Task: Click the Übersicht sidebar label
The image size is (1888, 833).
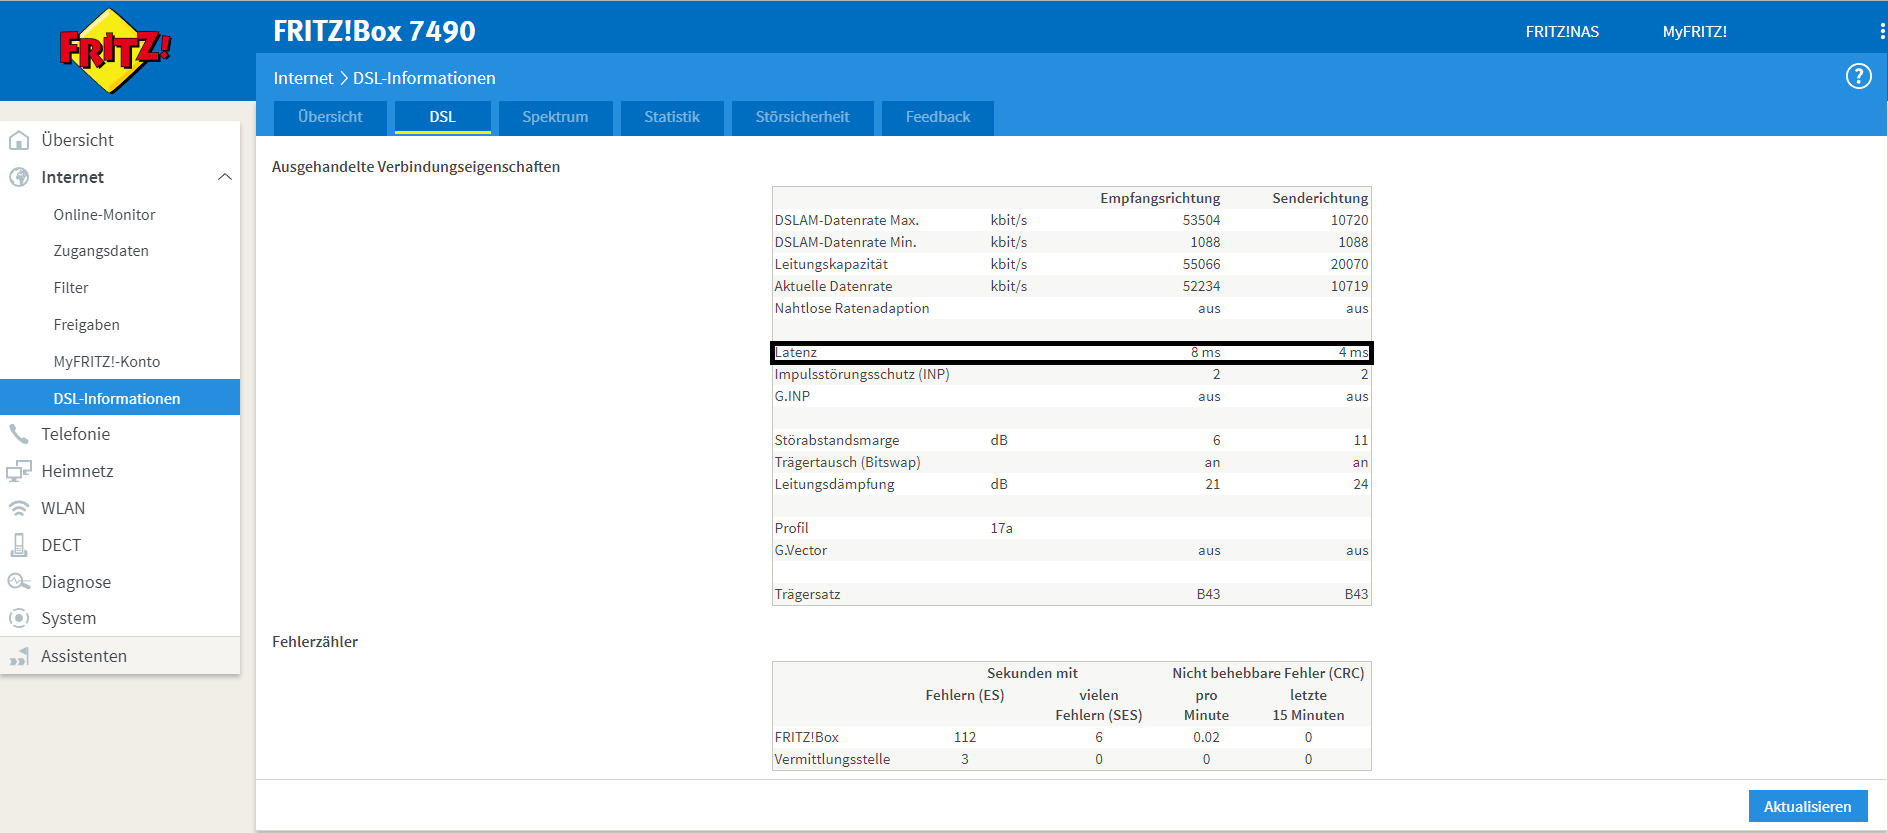Action: [77, 140]
